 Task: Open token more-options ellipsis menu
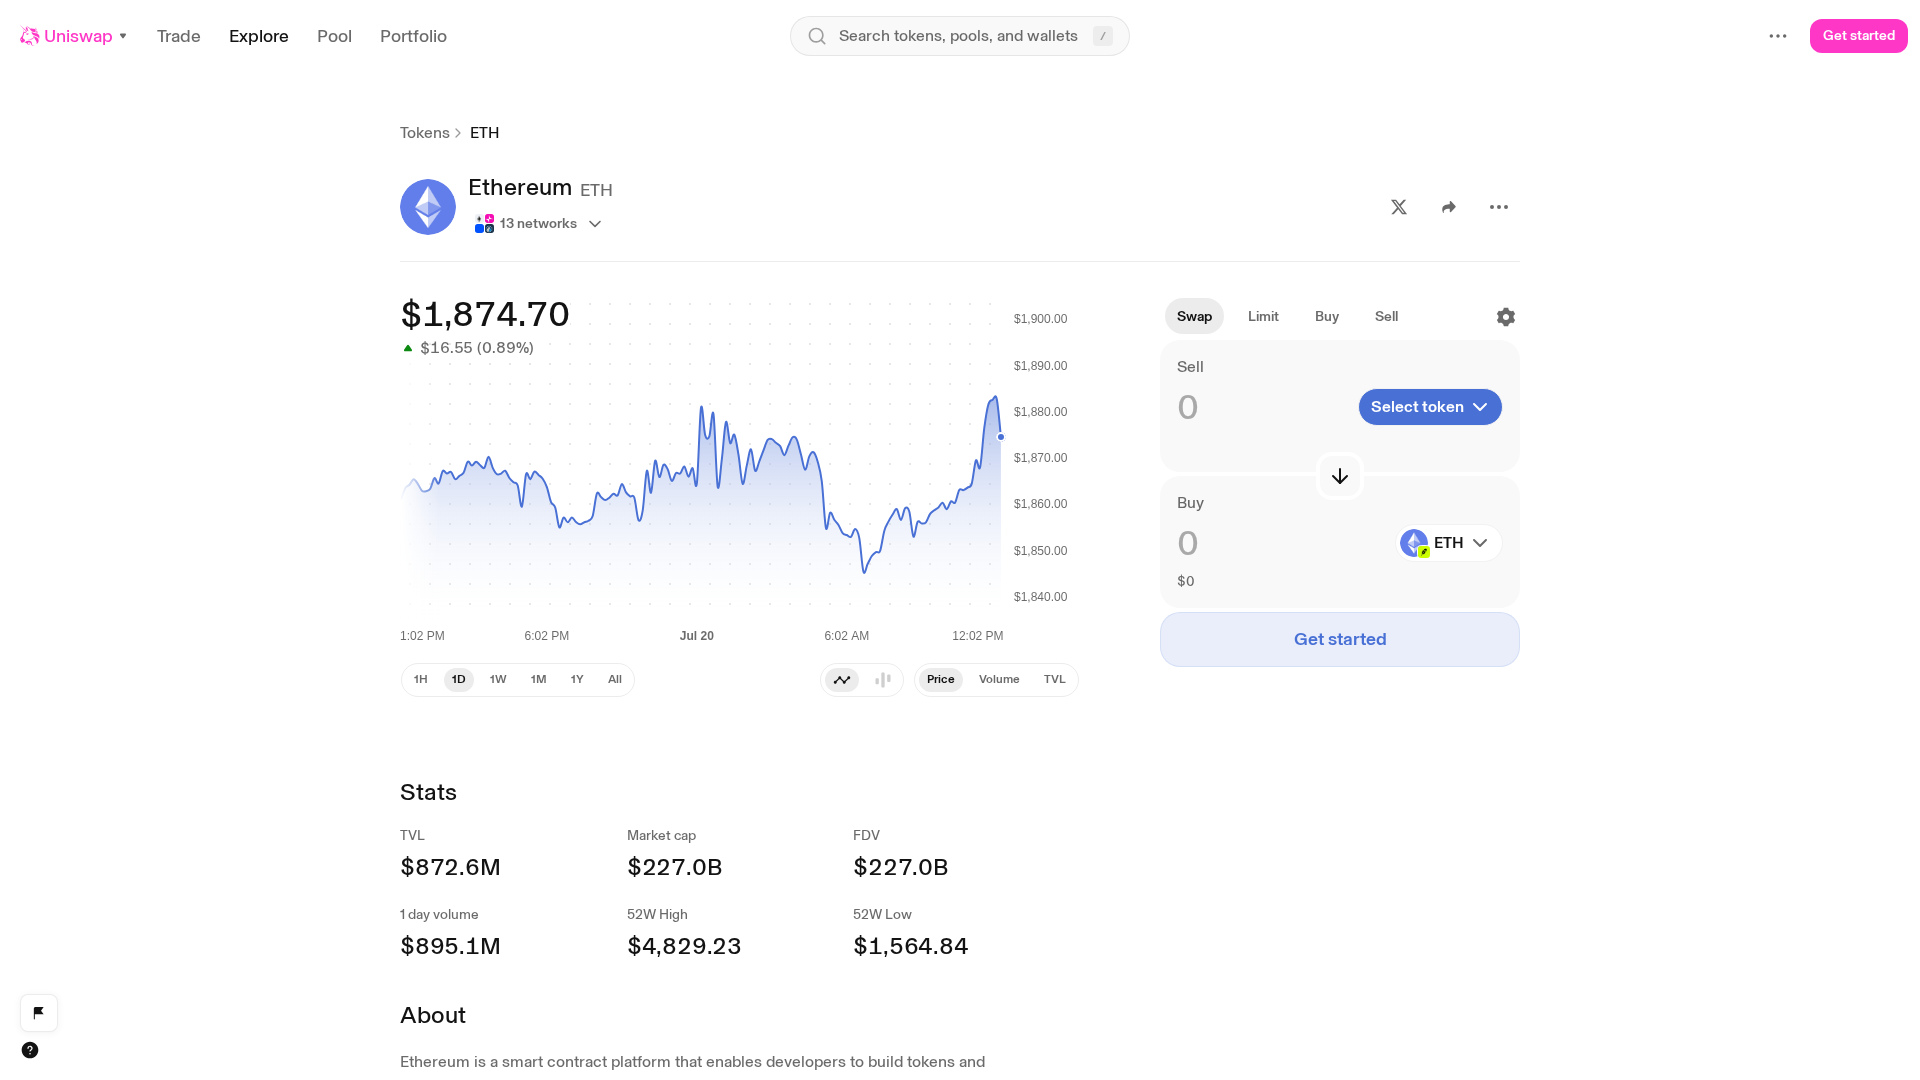click(x=1499, y=207)
